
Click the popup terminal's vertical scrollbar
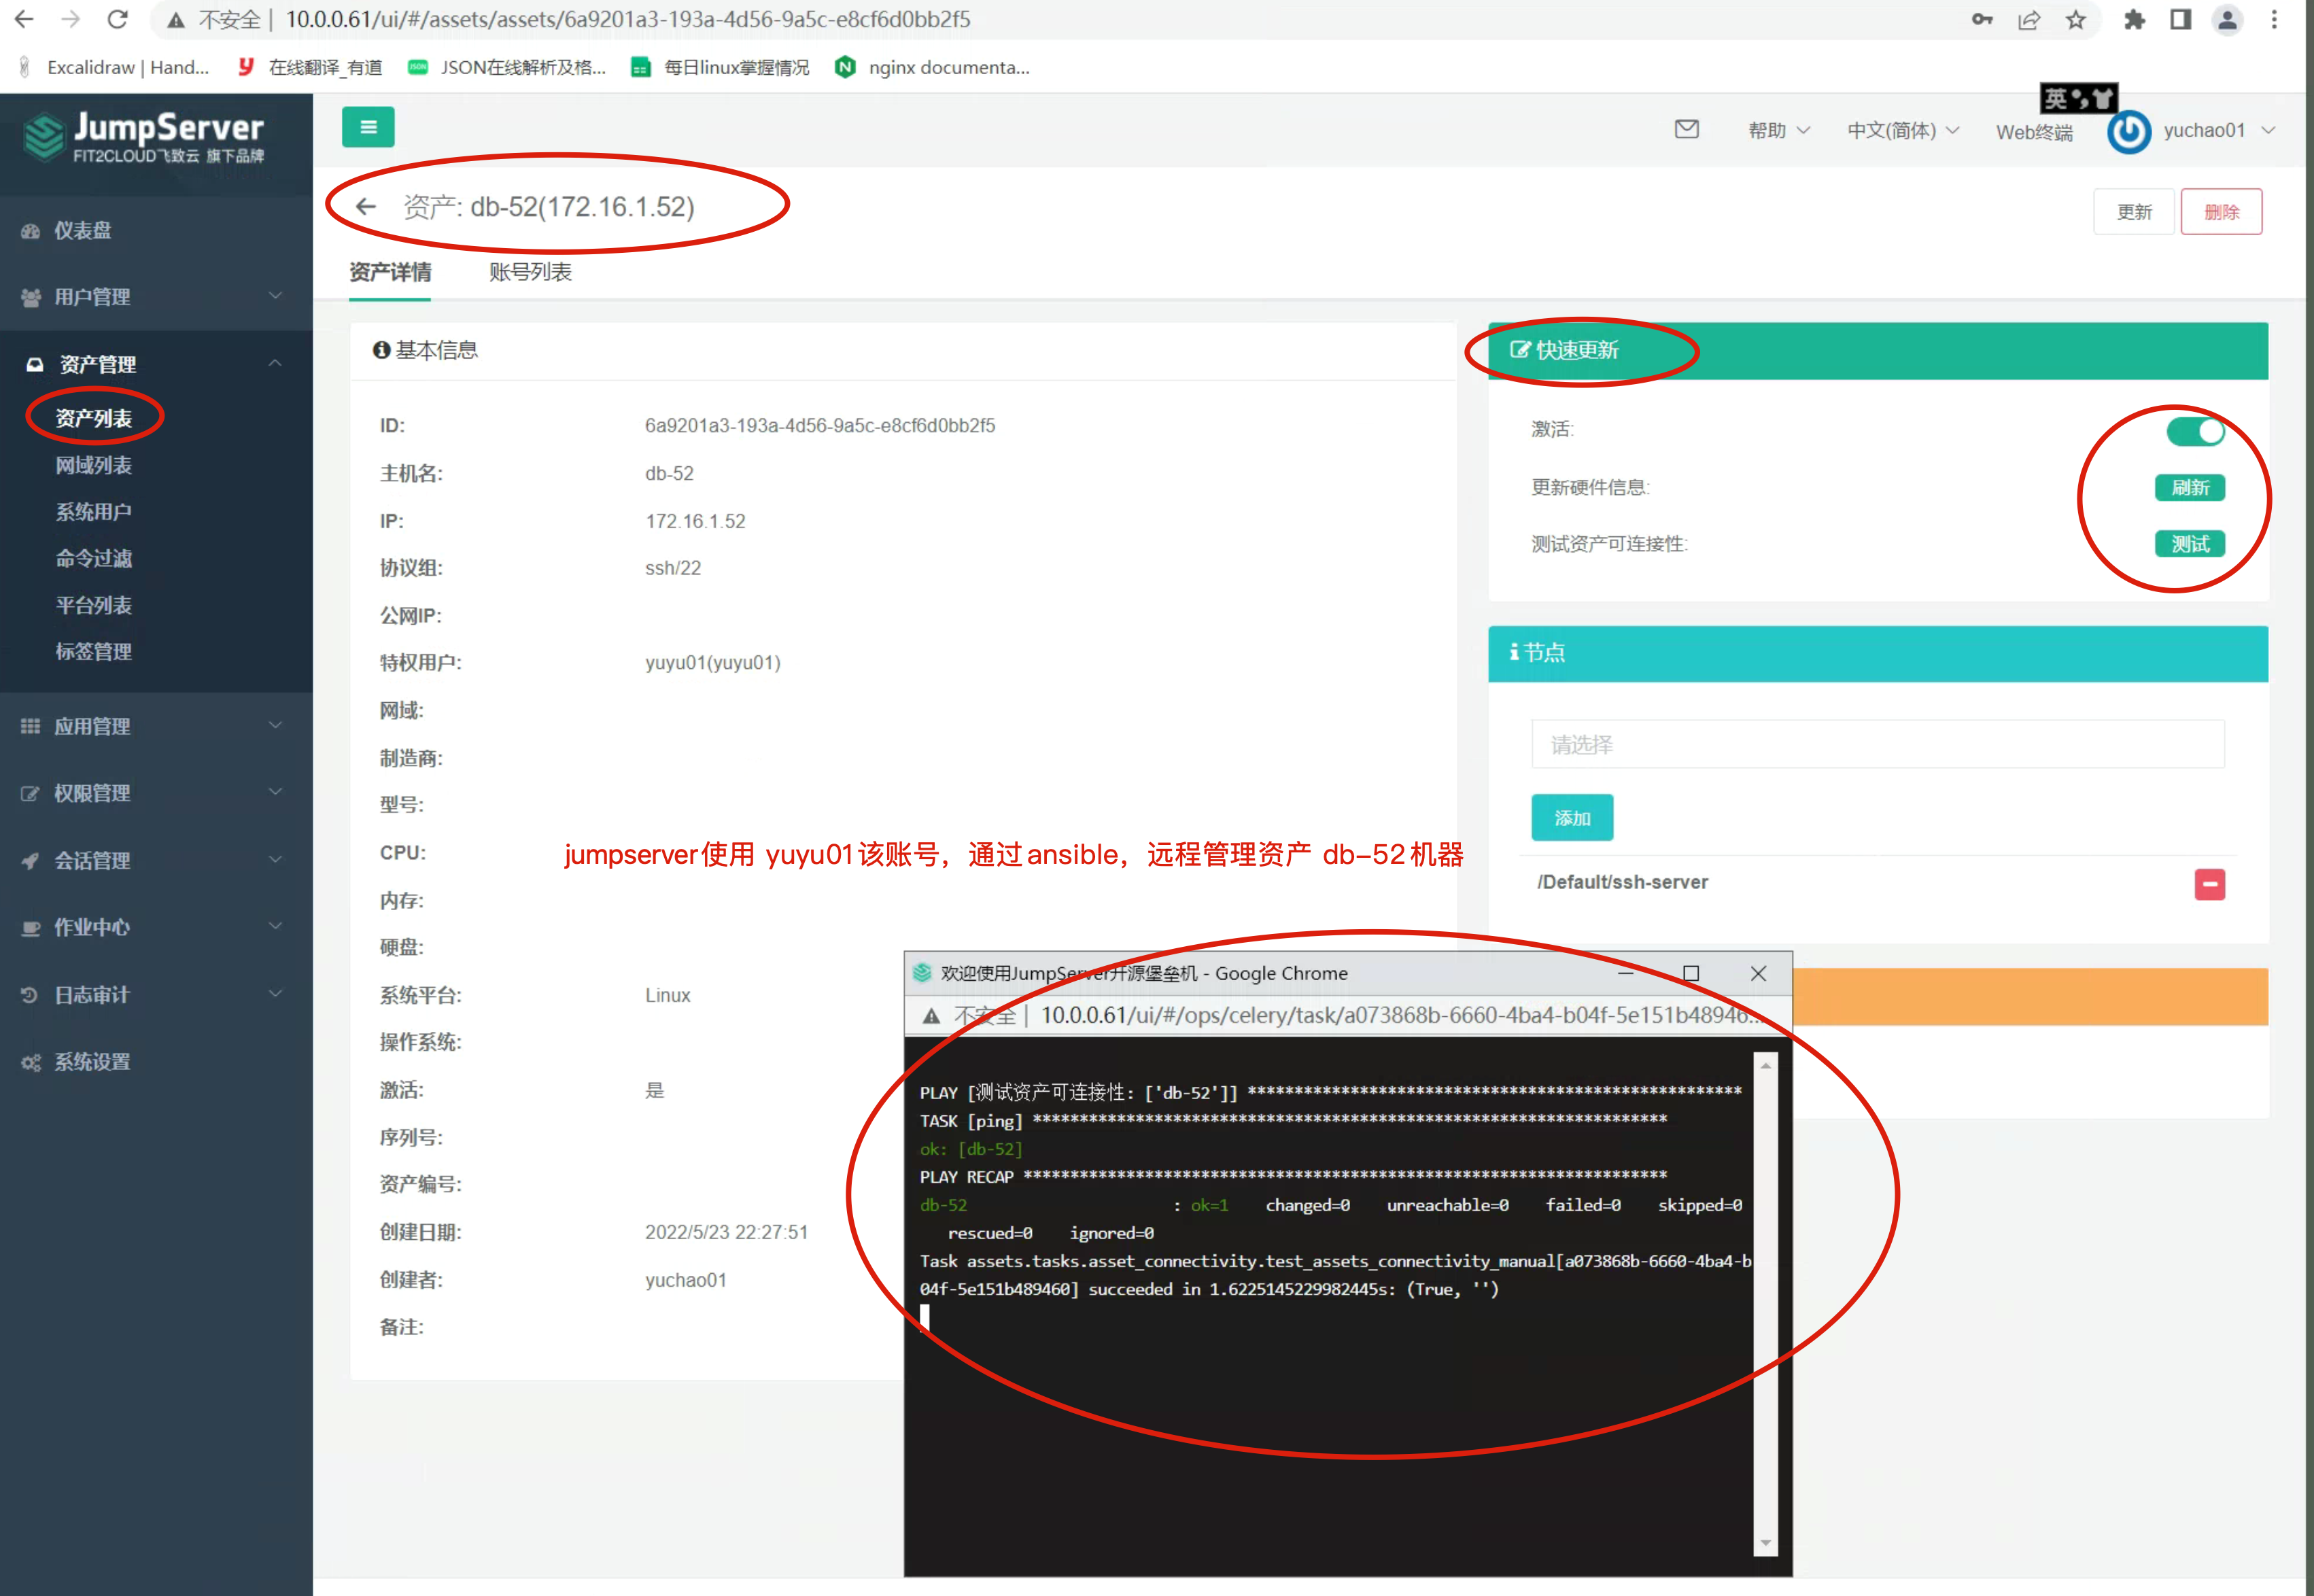[1765, 1300]
